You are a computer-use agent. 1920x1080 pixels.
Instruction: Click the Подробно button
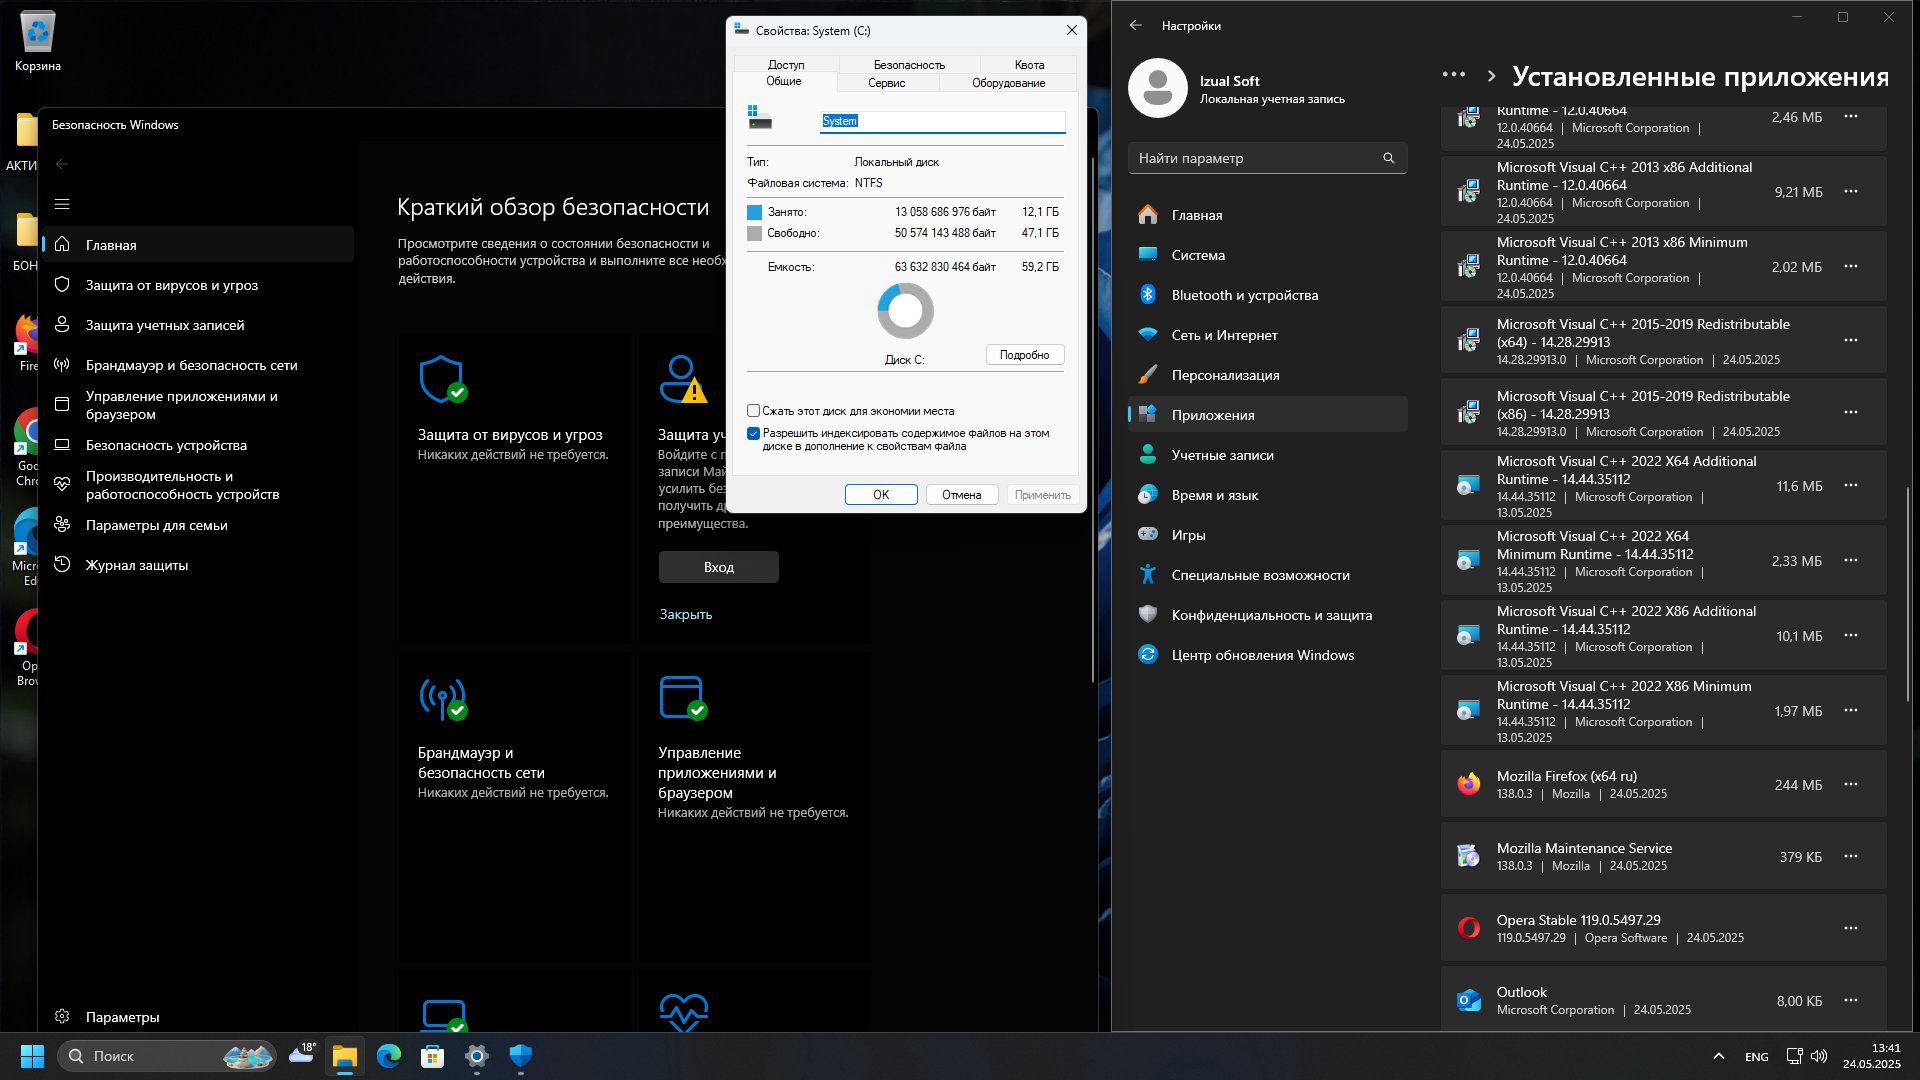pos(1025,355)
